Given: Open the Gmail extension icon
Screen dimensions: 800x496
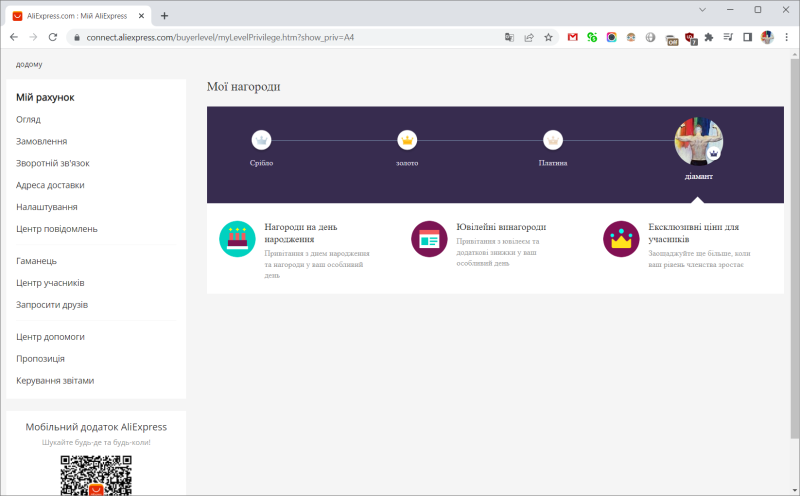Looking at the screenshot, I should tap(573, 37).
